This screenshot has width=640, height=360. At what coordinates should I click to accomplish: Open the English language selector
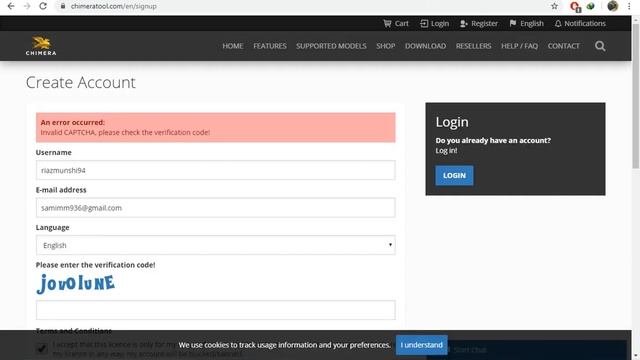pyautogui.click(x=532, y=24)
